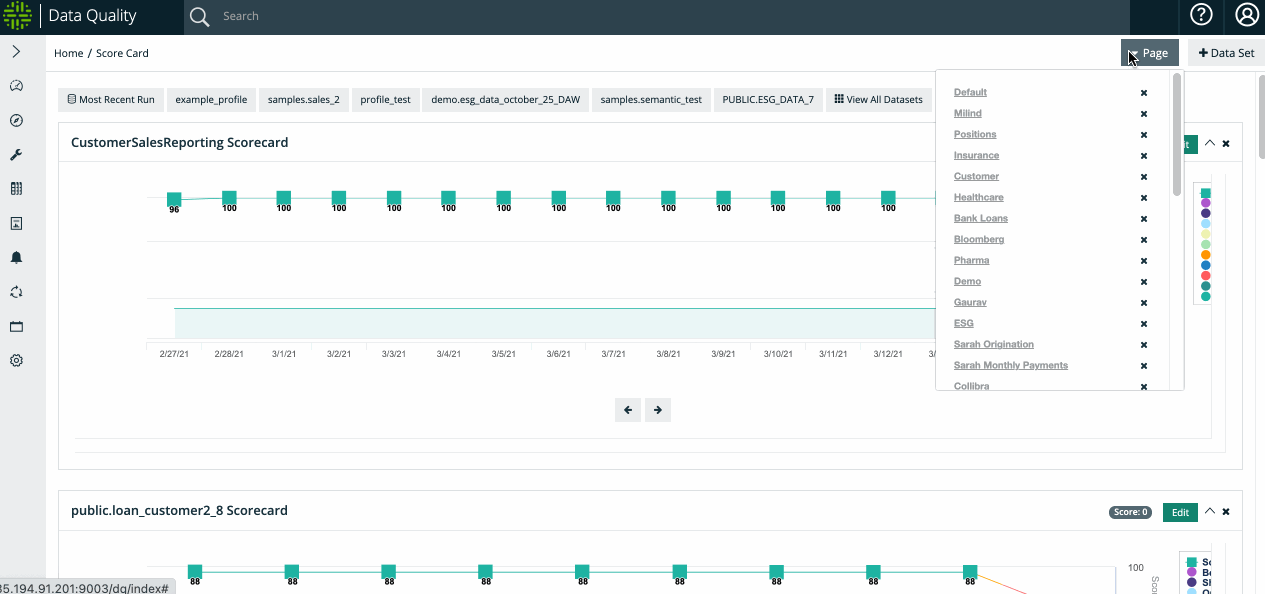The height and width of the screenshot is (594, 1265).
Task: Open the alerts bell icon in sidebar
Action: pyautogui.click(x=16, y=258)
